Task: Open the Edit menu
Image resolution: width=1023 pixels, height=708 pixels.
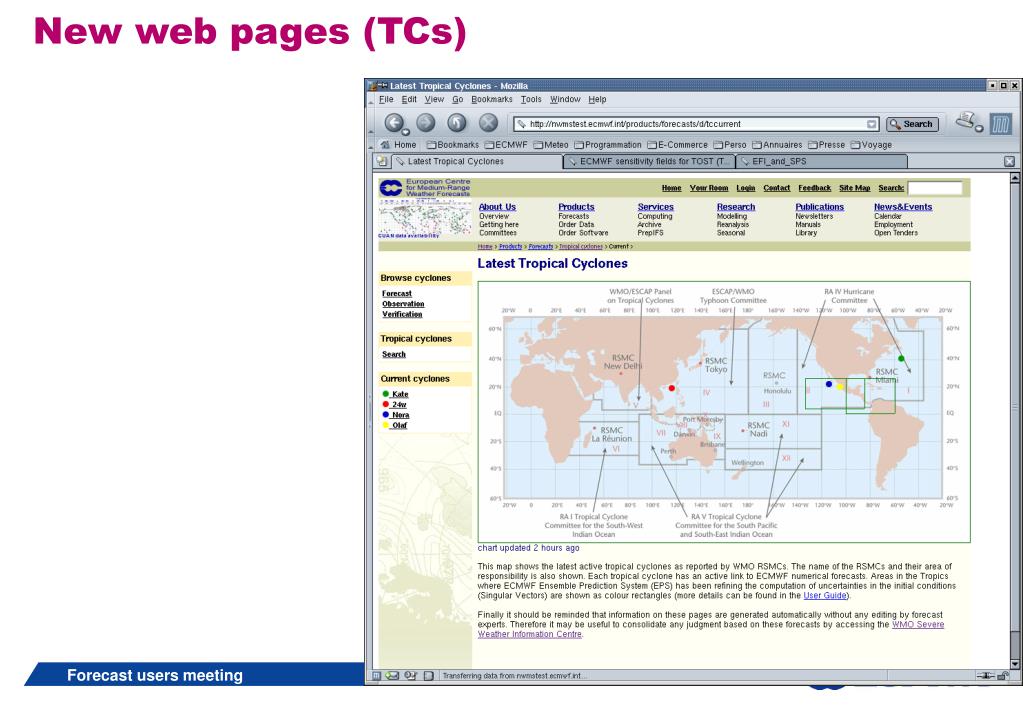Action: pos(409,99)
